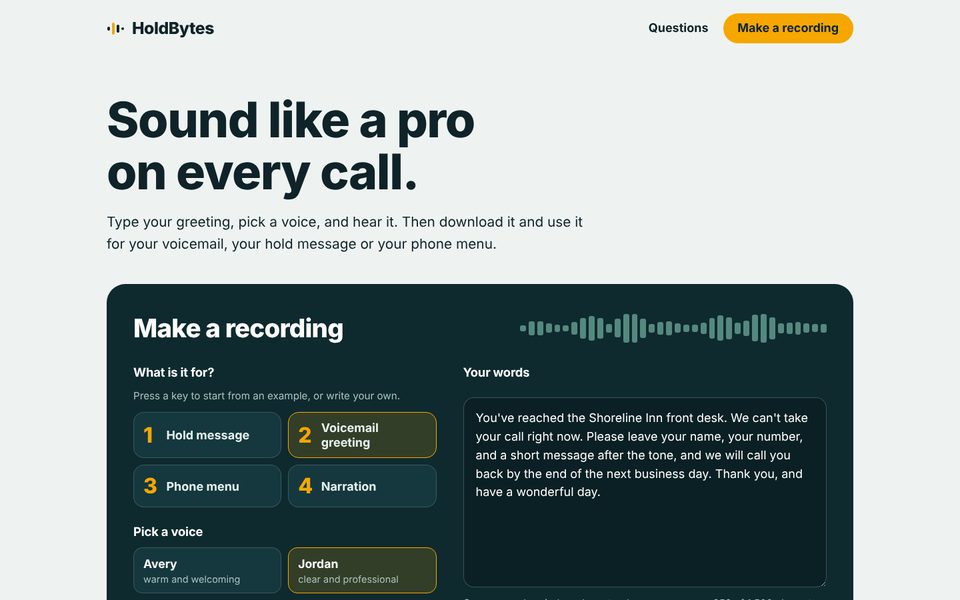Pick the Avery warm and welcoming voice
Viewport: 960px width, 600px height.
[x=207, y=571]
